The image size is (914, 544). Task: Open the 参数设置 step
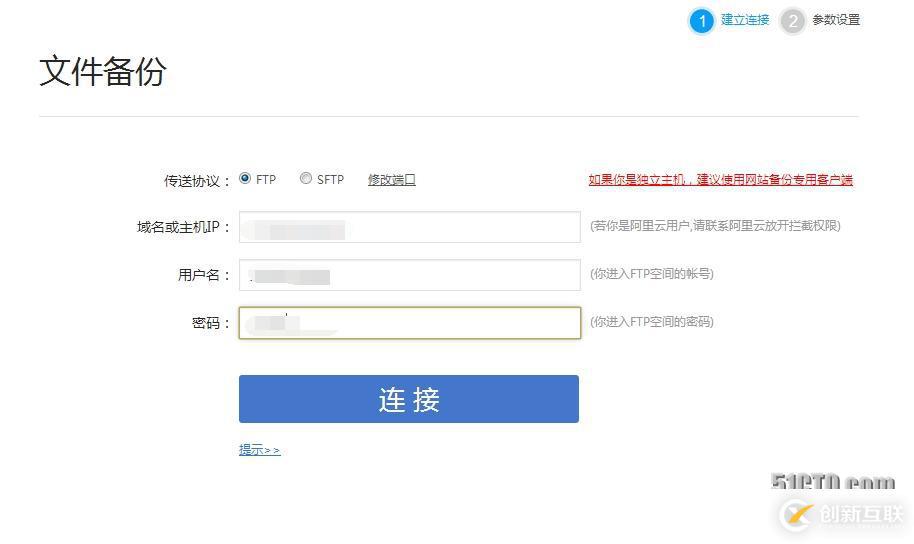coord(836,20)
